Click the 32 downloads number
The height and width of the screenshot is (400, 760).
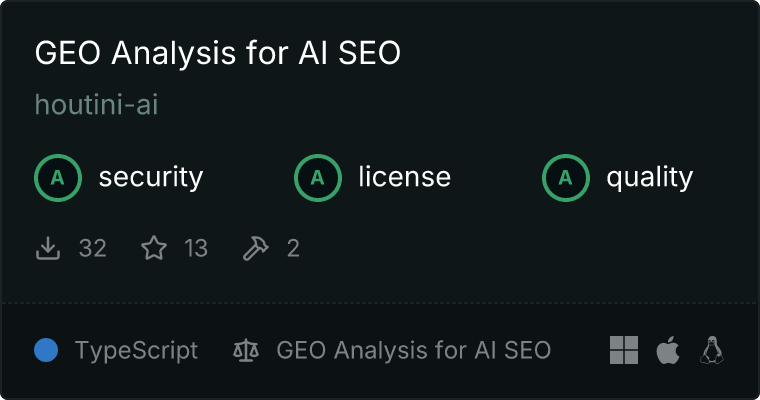tap(92, 248)
